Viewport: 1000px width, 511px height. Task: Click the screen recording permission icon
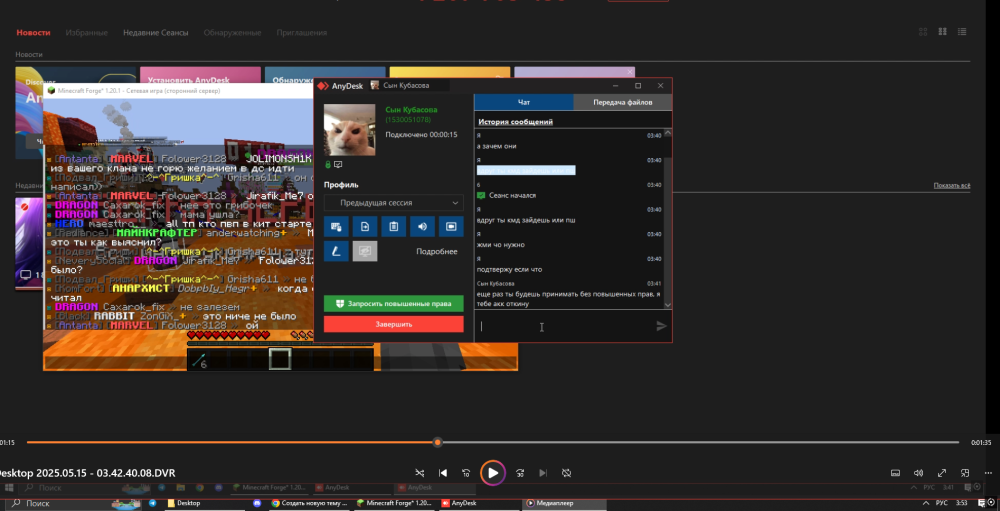tap(452, 226)
